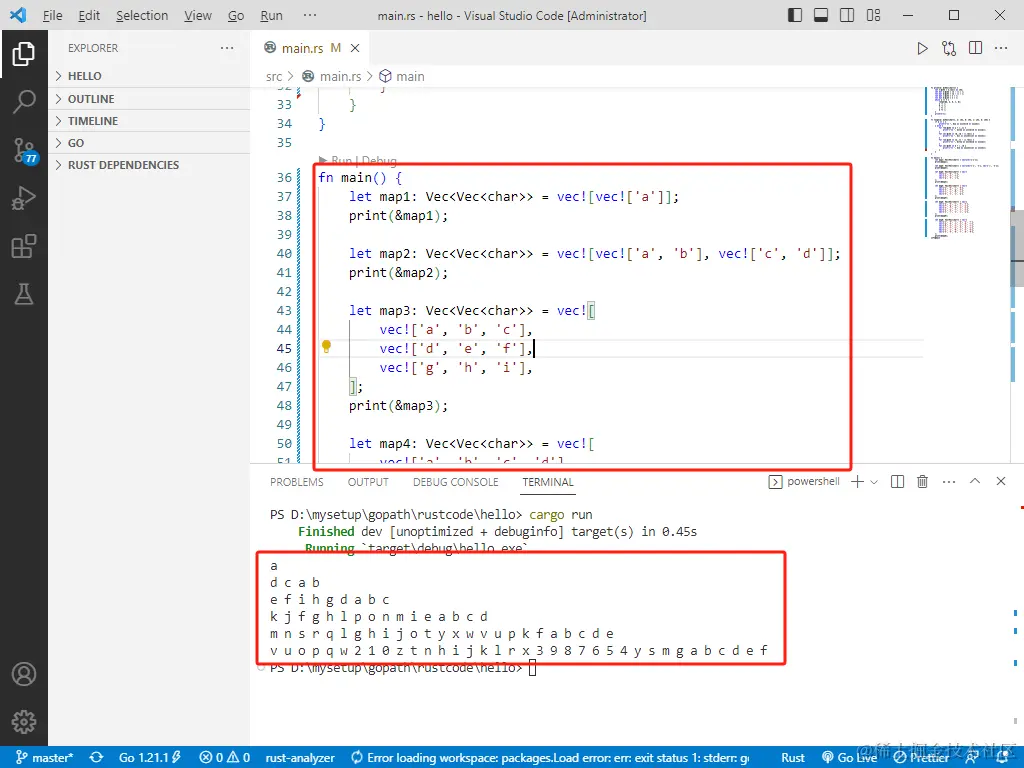Click the main.rs breadcrumb segment

coord(331,76)
